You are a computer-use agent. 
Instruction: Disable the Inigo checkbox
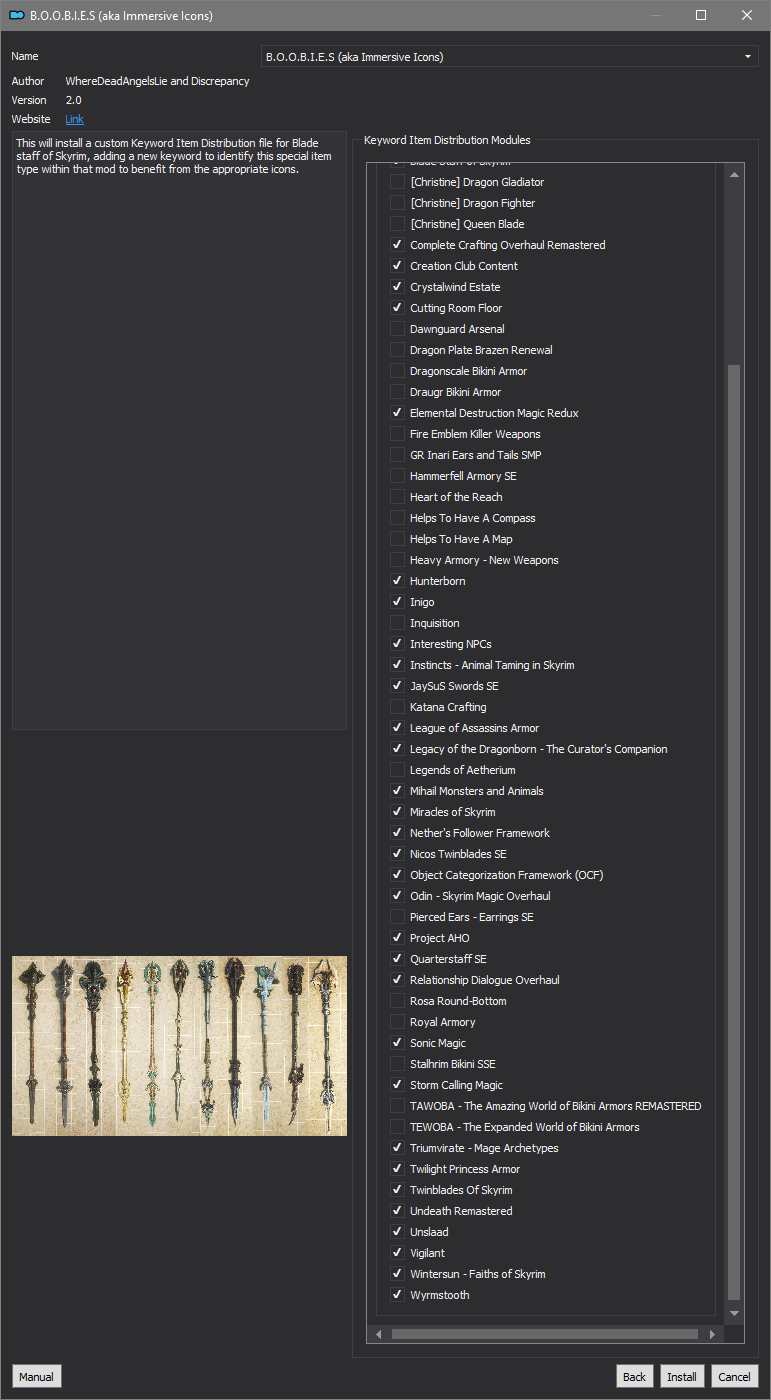pos(397,602)
